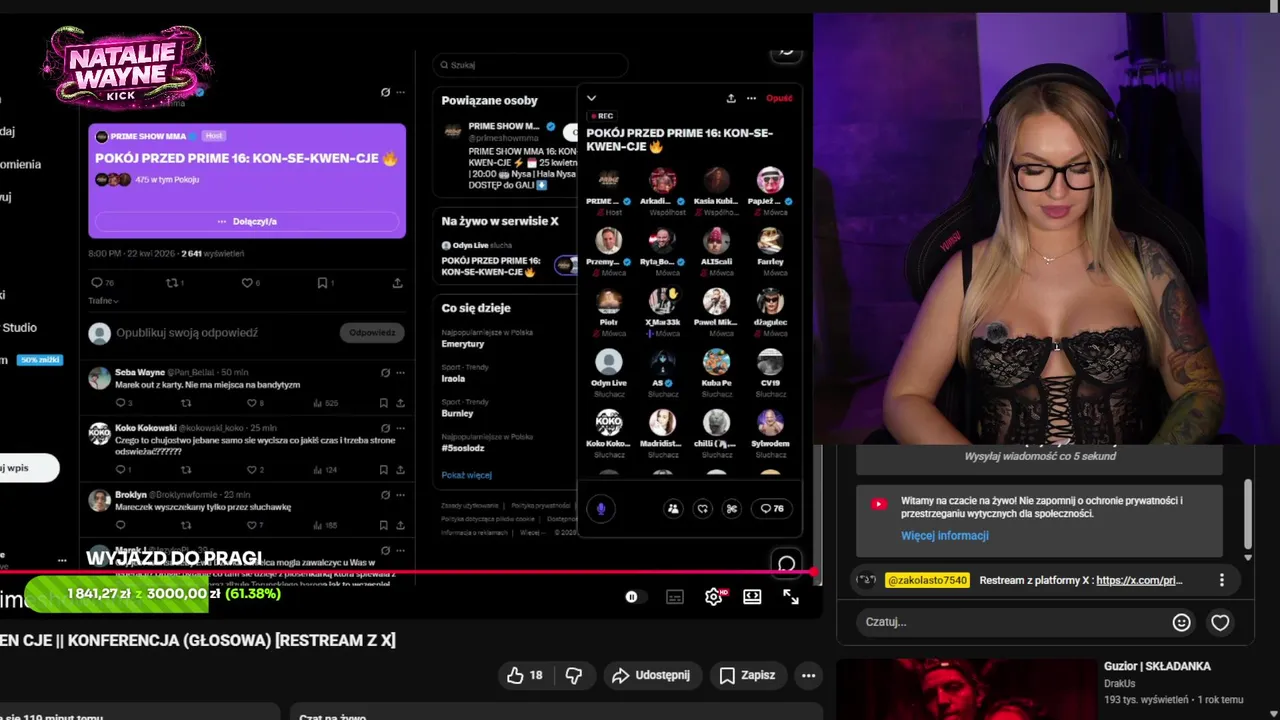Open Guzior | SKŁADANKA video title
Image resolution: width=1280 pixels, height=720 pixels.
click(1157, 666)
